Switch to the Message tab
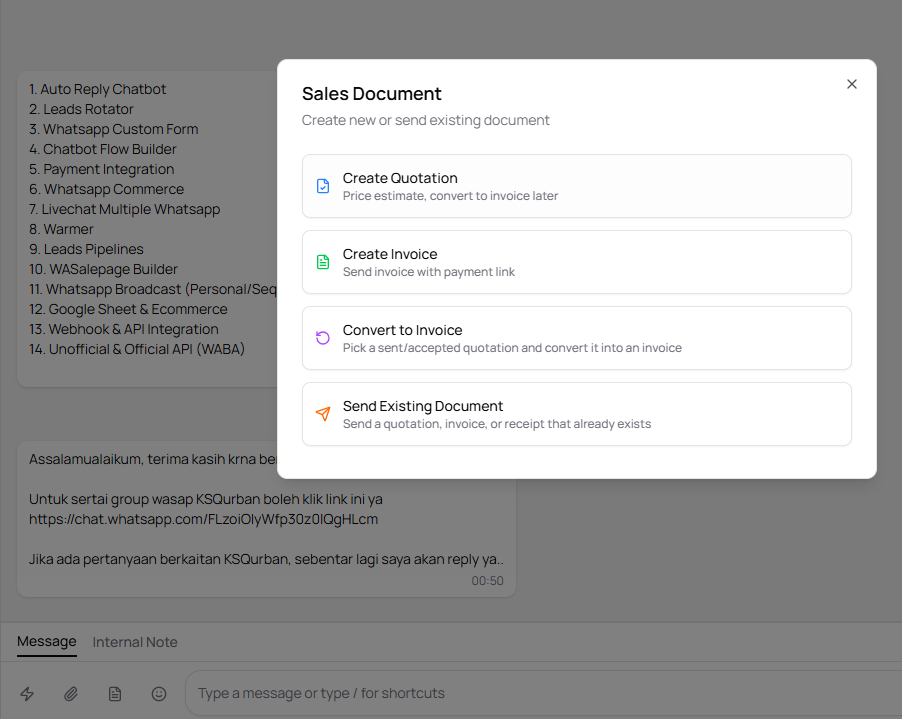Screen dimensions: 902x719 [47, 641]
